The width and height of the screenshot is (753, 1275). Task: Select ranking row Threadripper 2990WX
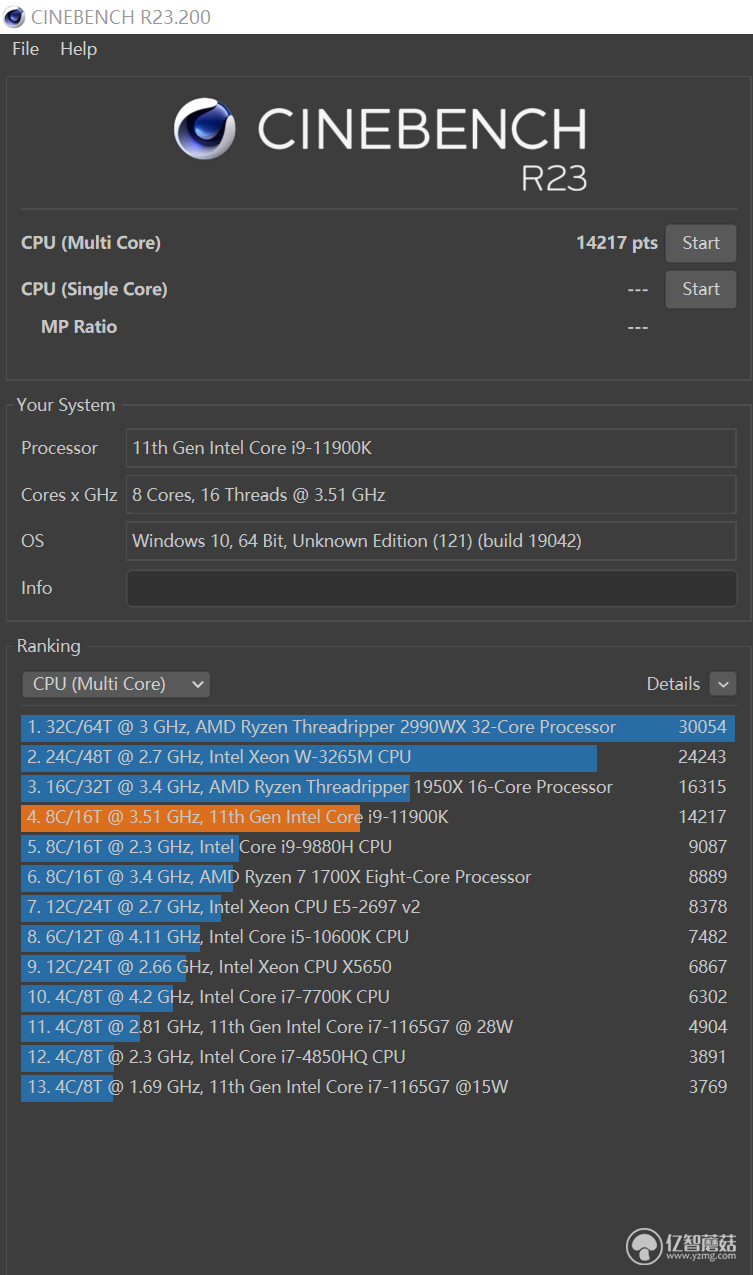coord(378,727)
